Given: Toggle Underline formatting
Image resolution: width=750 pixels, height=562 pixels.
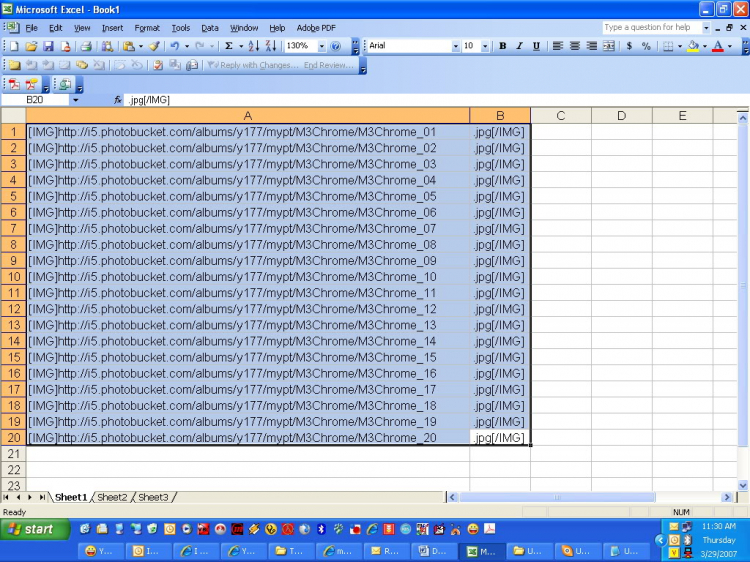Looking at the screenshot, I should [537, 46].
